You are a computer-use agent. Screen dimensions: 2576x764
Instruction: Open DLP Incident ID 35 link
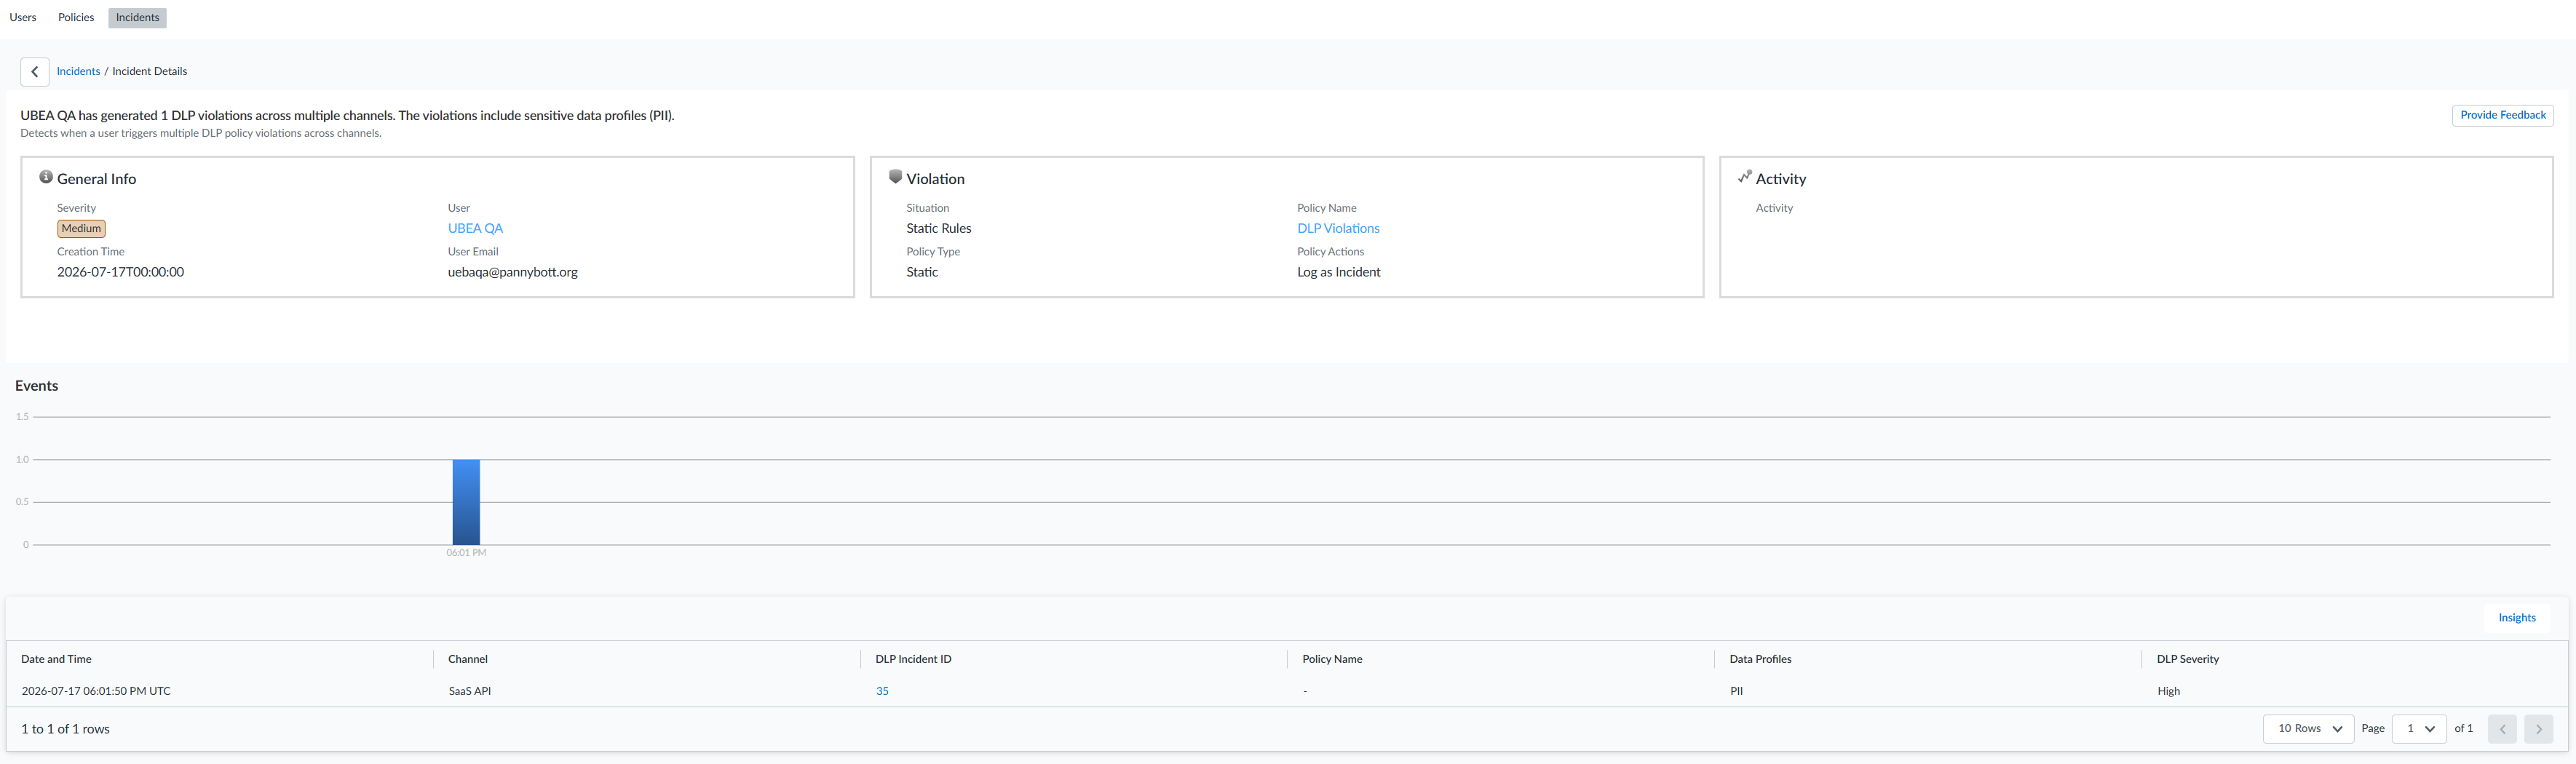[882, 691]
